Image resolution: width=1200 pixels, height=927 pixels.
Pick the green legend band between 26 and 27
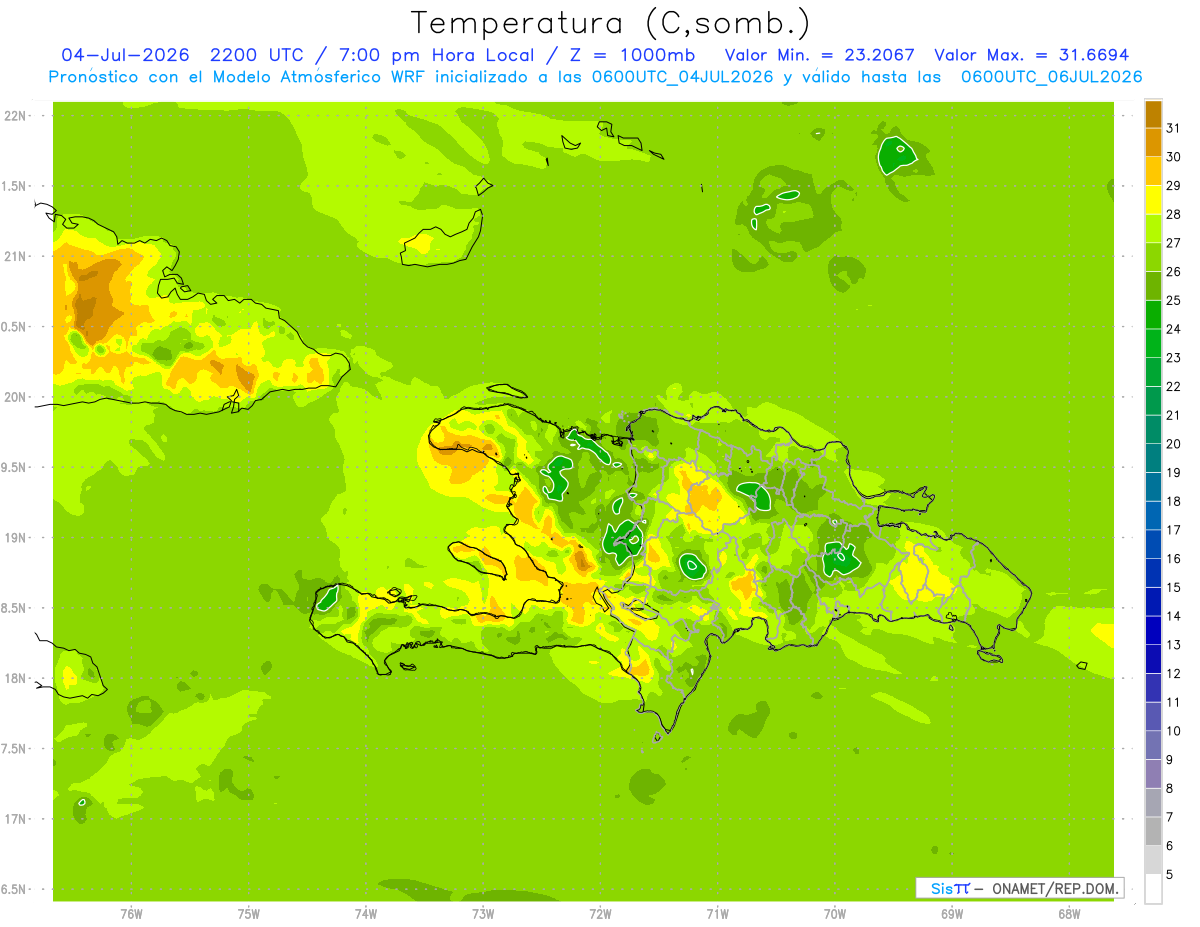[1153, 257]
